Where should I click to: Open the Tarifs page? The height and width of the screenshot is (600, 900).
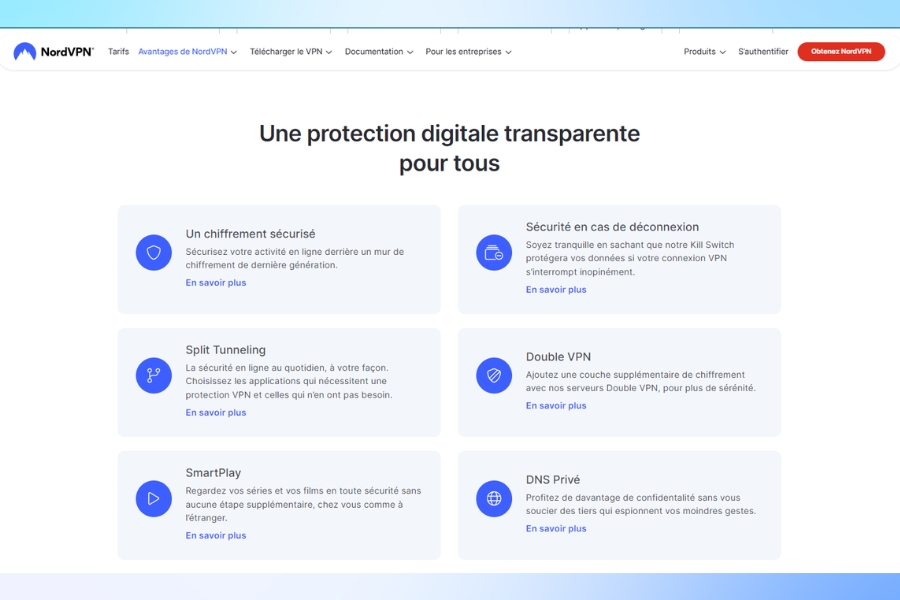pyautogui.click(x=118, y=52)
